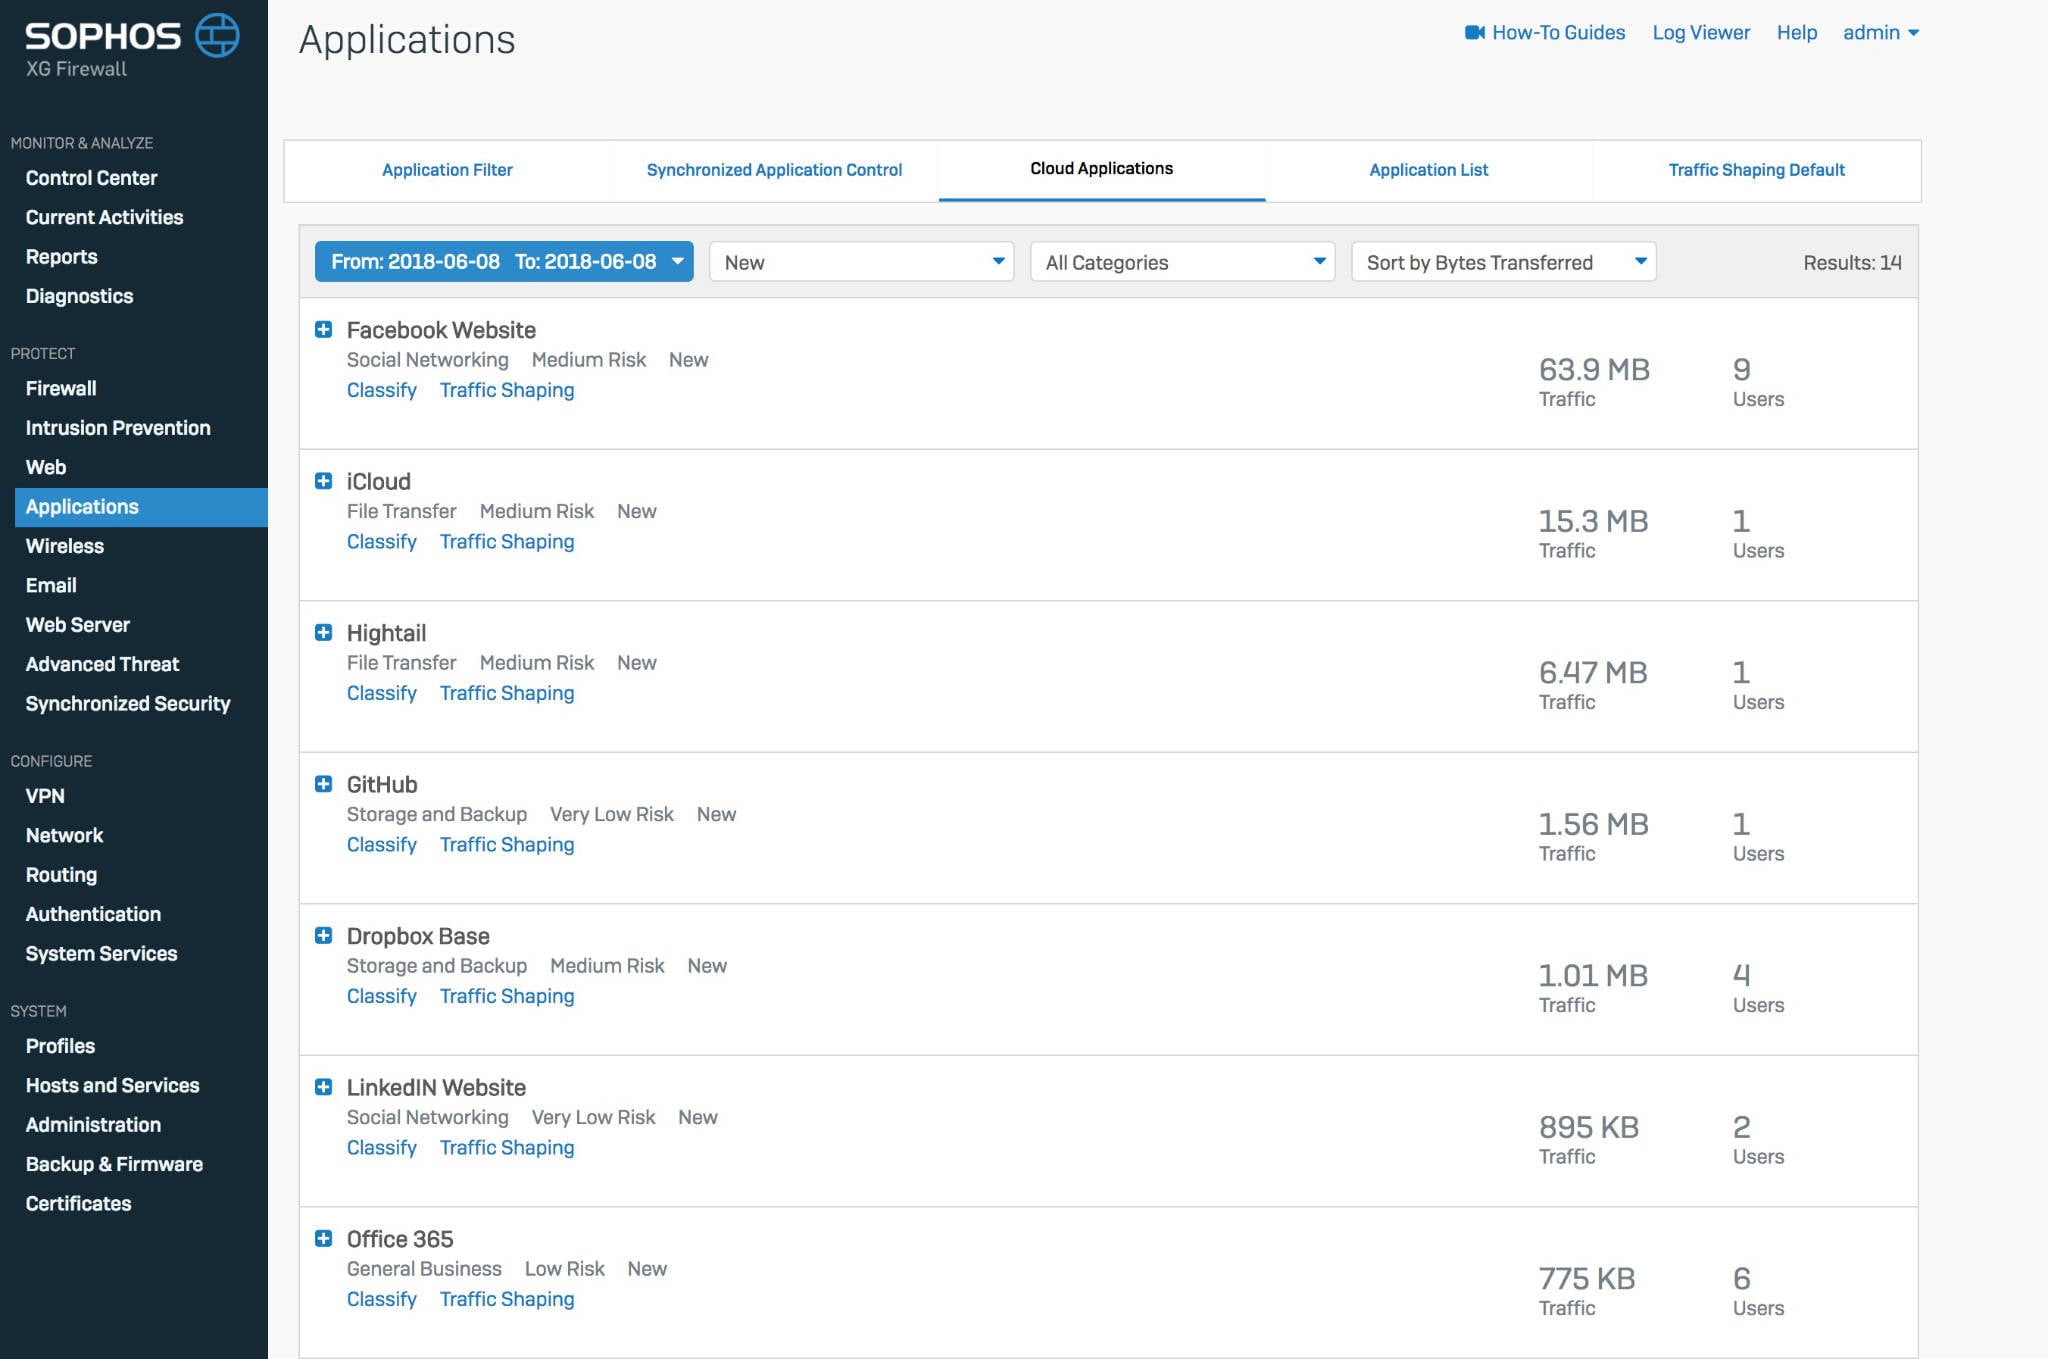Viewport: 2048px width, 1359px height.
Task: Click Traffic Shaping for Office 365
Action: (x=507, y=1299)
